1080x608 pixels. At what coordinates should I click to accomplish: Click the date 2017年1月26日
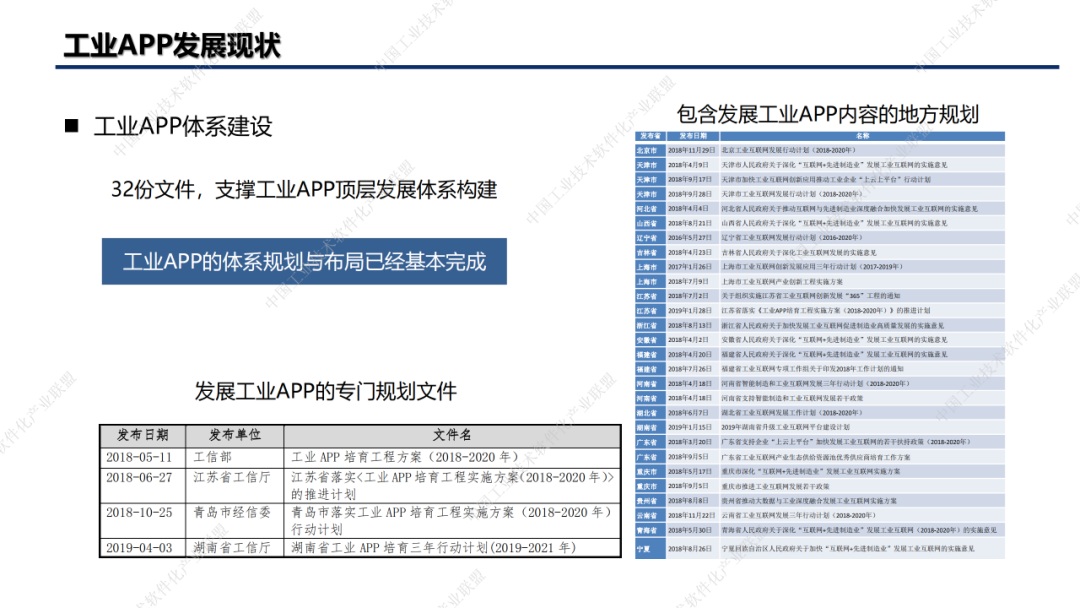[689, 267]
